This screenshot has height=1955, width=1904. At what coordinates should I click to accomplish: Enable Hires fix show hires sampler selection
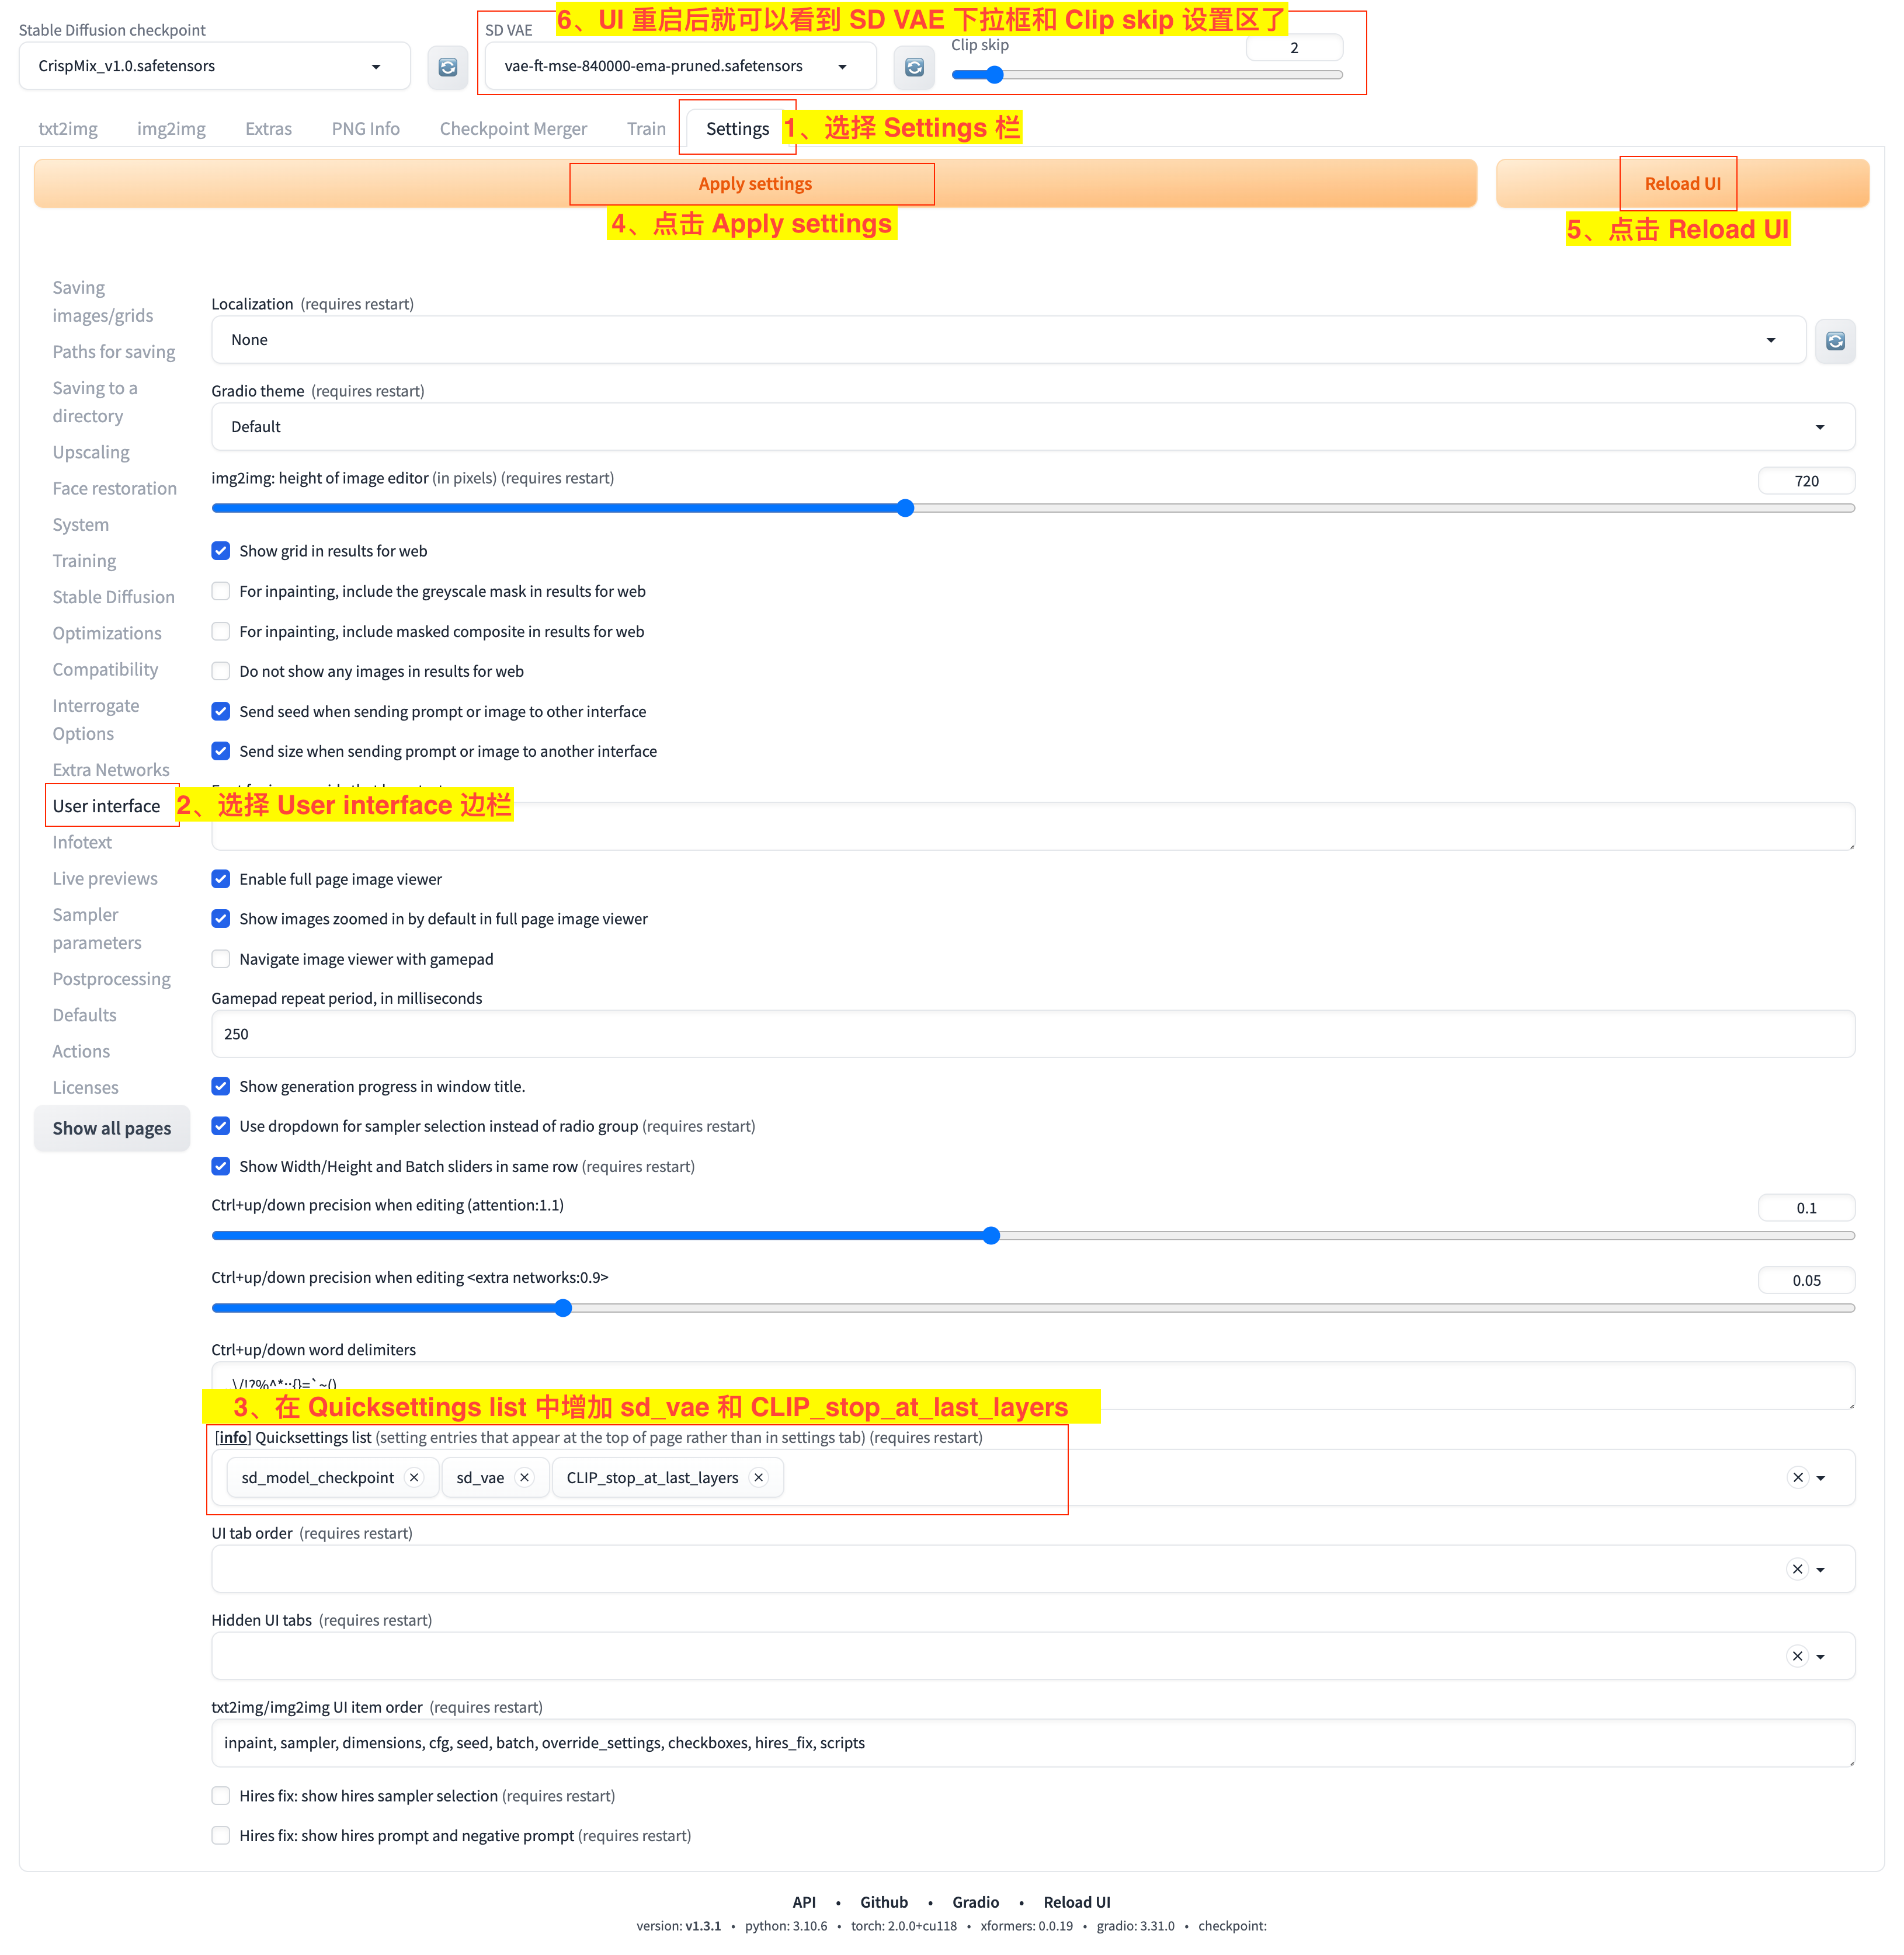coord(221,1796)
